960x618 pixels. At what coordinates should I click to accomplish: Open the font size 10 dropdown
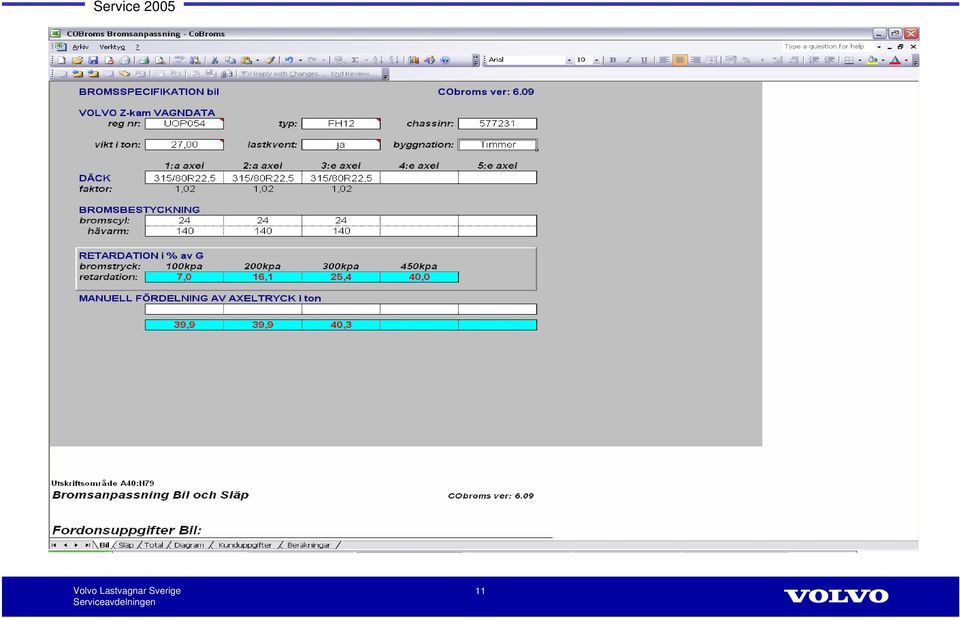(596, 60)
